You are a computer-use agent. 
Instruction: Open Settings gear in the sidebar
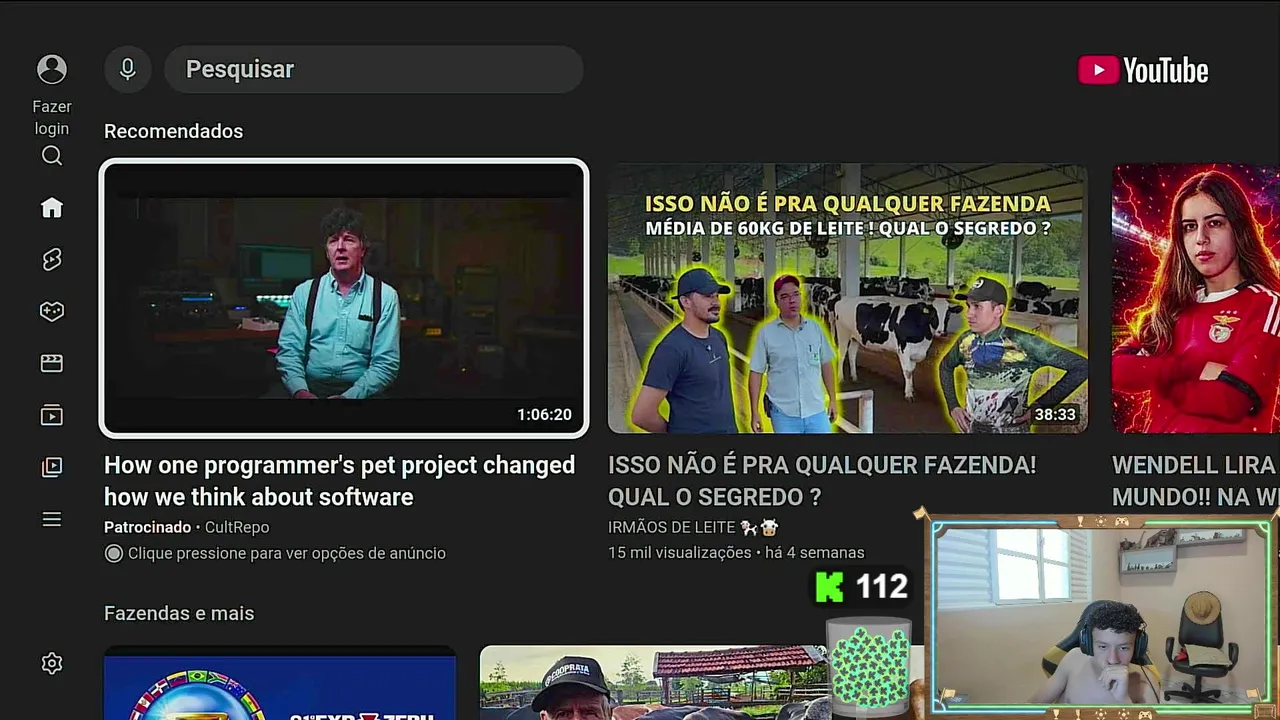(52, 663)
